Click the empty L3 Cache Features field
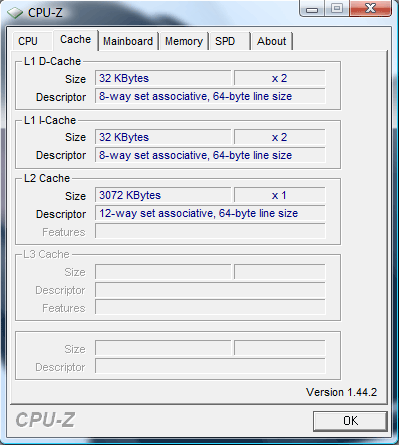399x445 pixels. 210,307
